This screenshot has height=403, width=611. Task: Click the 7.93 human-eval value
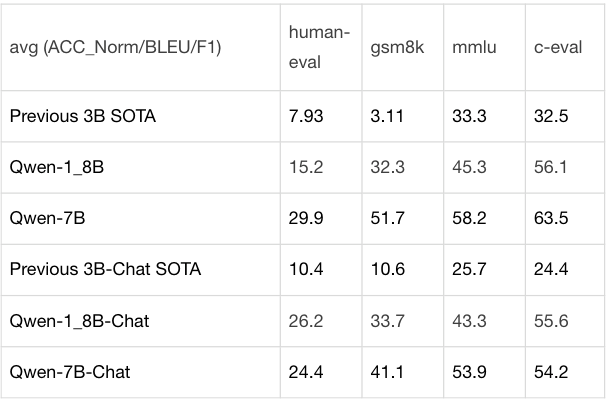pos(306,116)
